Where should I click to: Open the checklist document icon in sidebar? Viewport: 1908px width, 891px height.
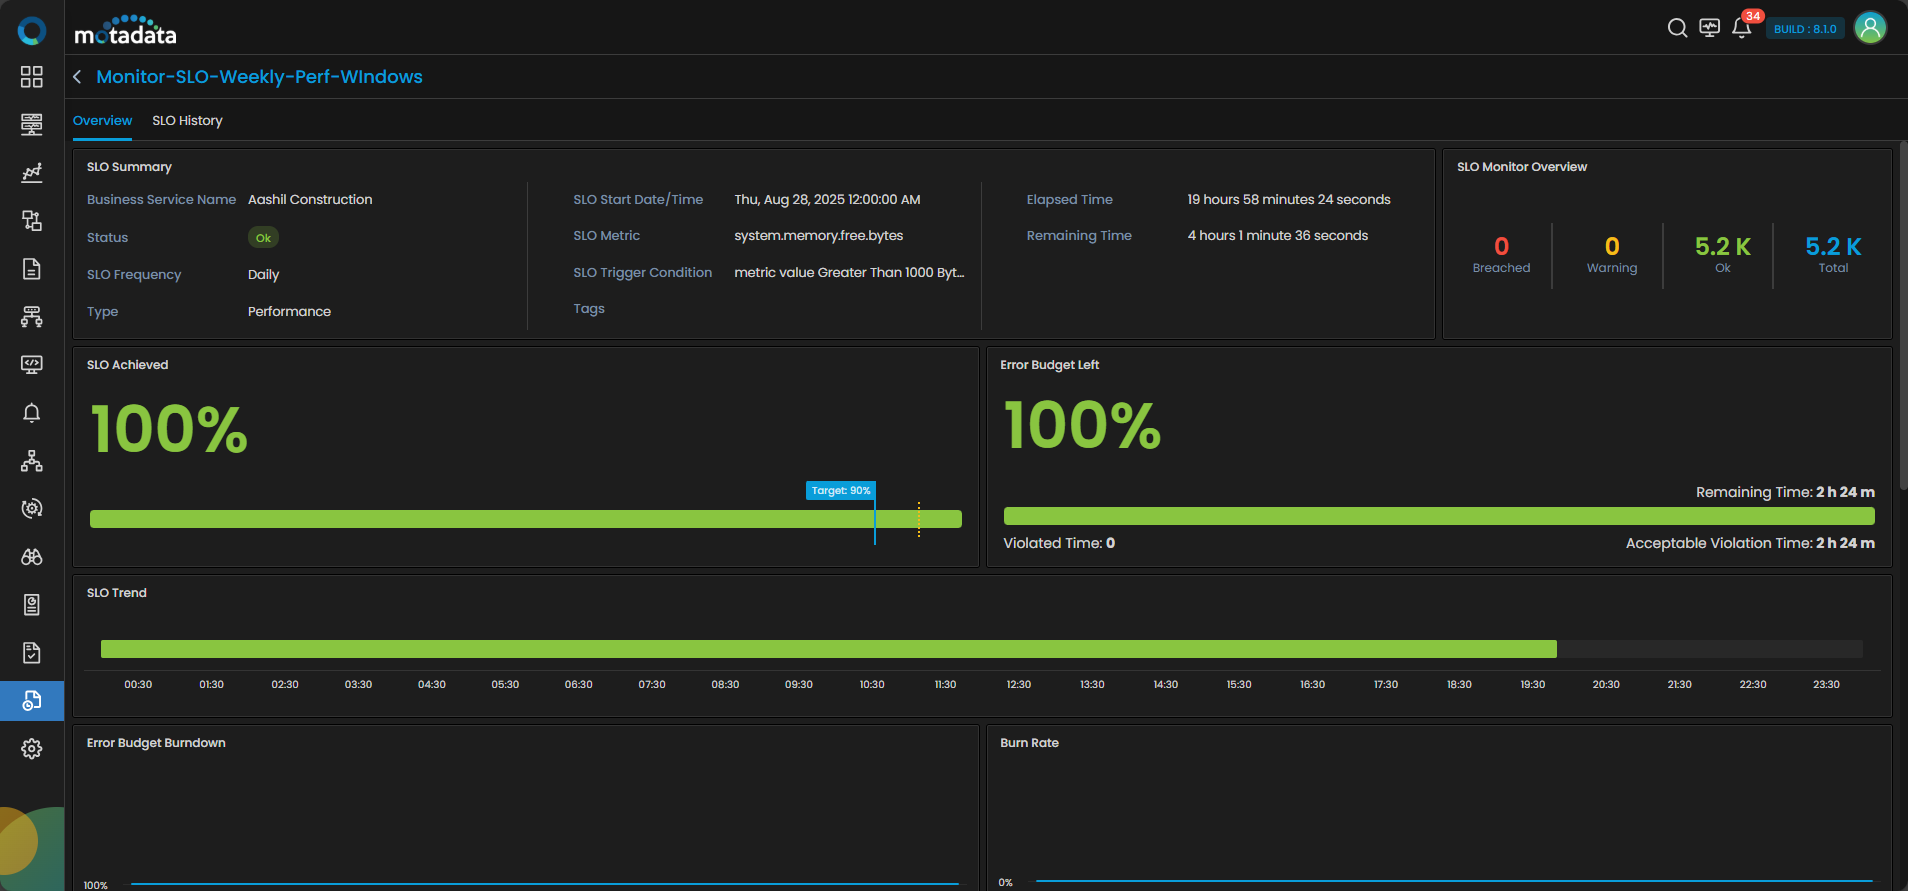pos(32,653)
